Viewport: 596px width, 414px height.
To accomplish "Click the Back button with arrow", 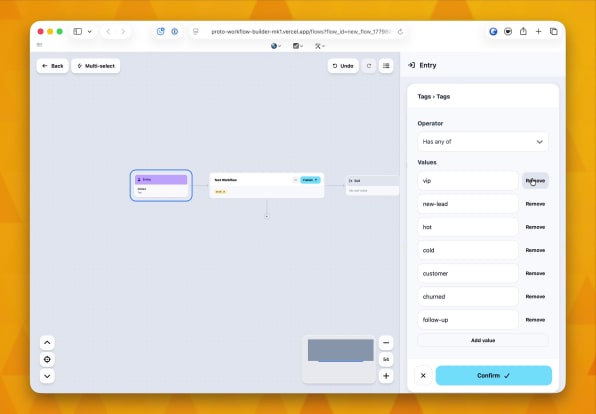I will click(x=52, y=66).
